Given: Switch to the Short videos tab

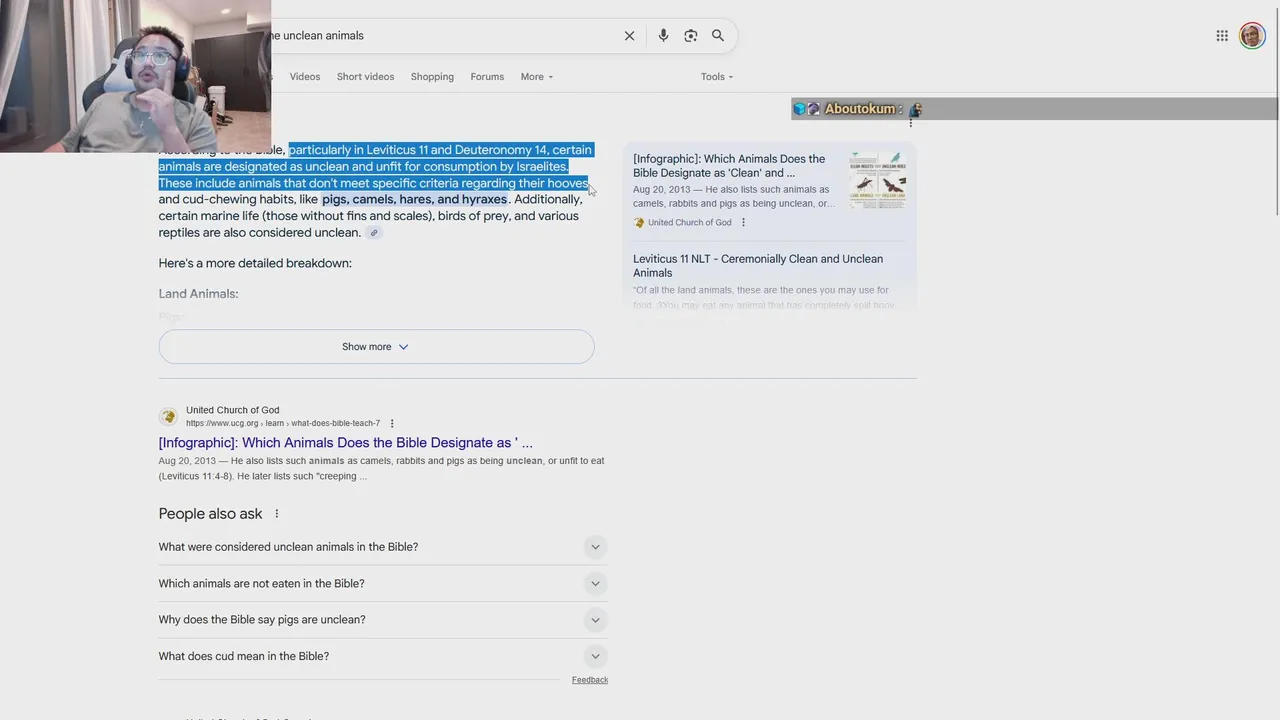Looking at the screenshot, I should [x=365, y=77].
